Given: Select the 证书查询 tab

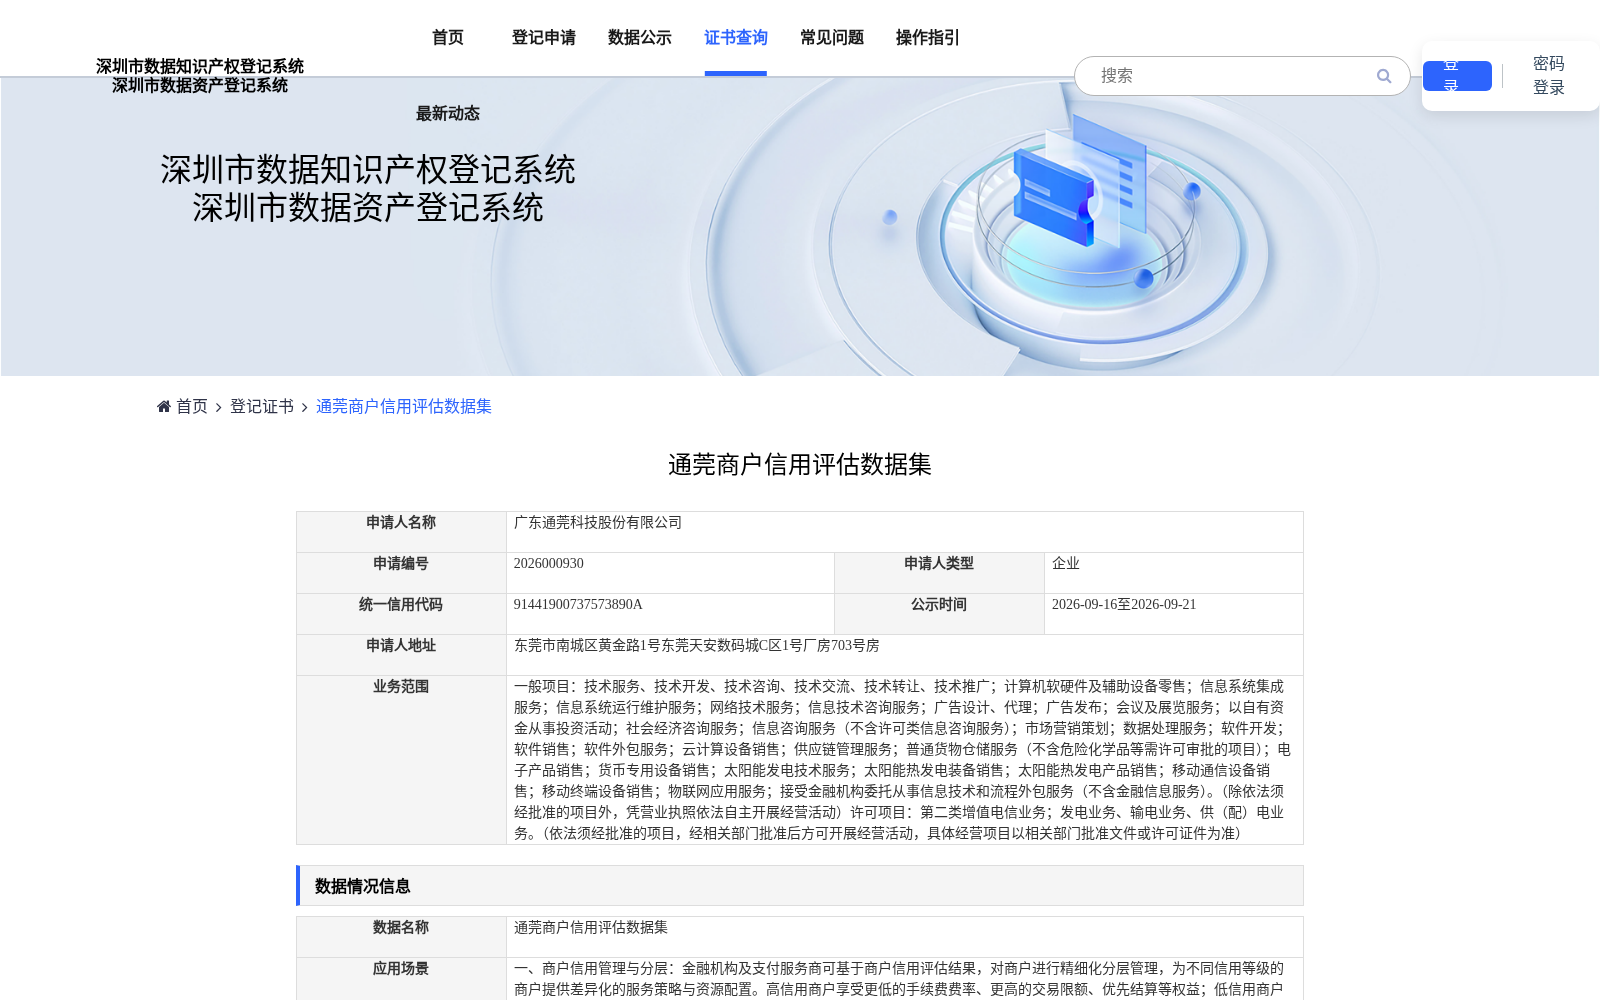Looking at the screenshot, I should [x=736, y=38].
